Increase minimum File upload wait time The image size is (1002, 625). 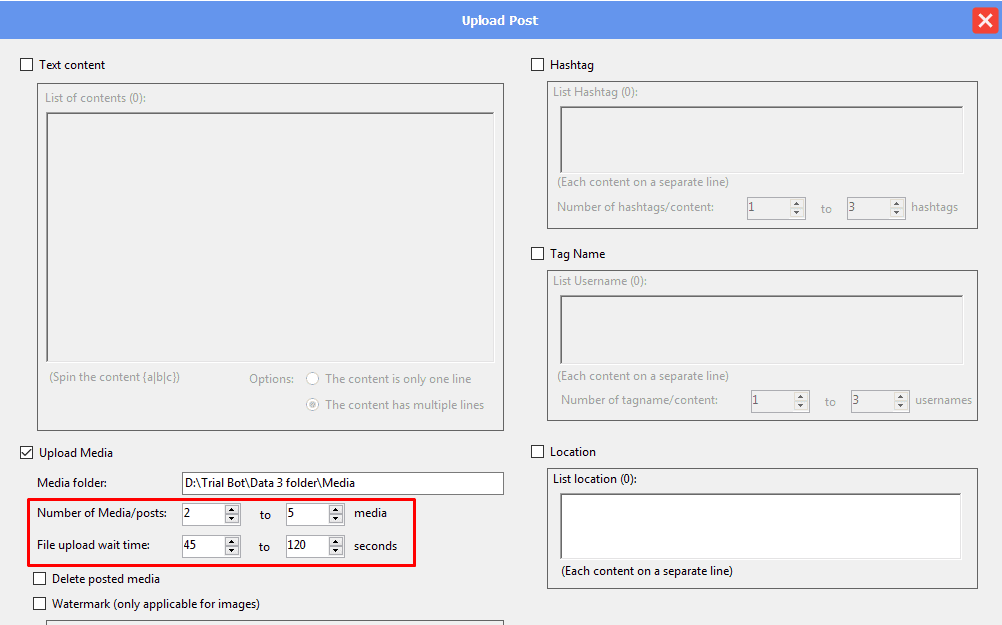(232, 541)
